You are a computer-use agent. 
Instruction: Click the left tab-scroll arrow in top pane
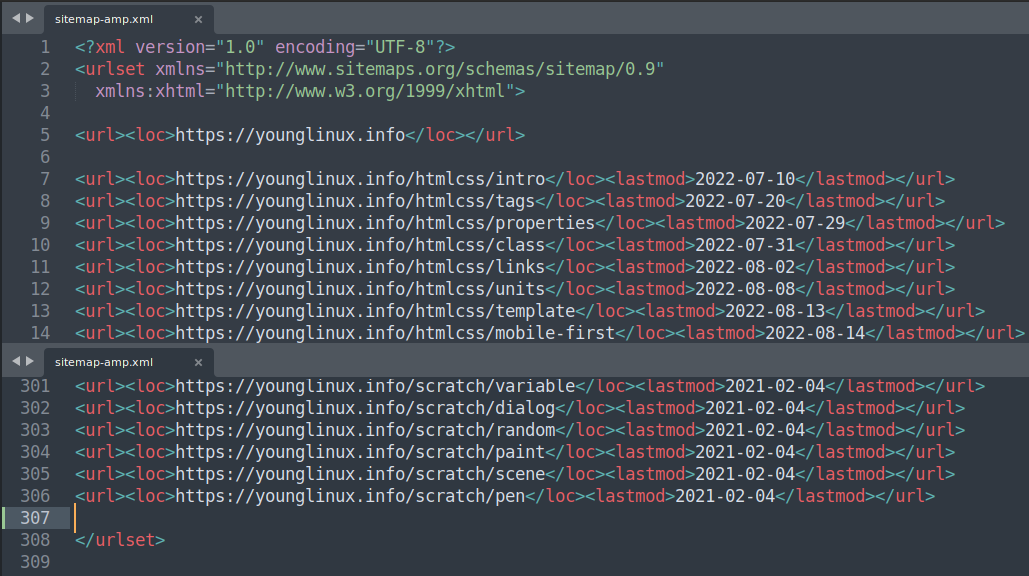pyautogui.click(x=16, y=19)
